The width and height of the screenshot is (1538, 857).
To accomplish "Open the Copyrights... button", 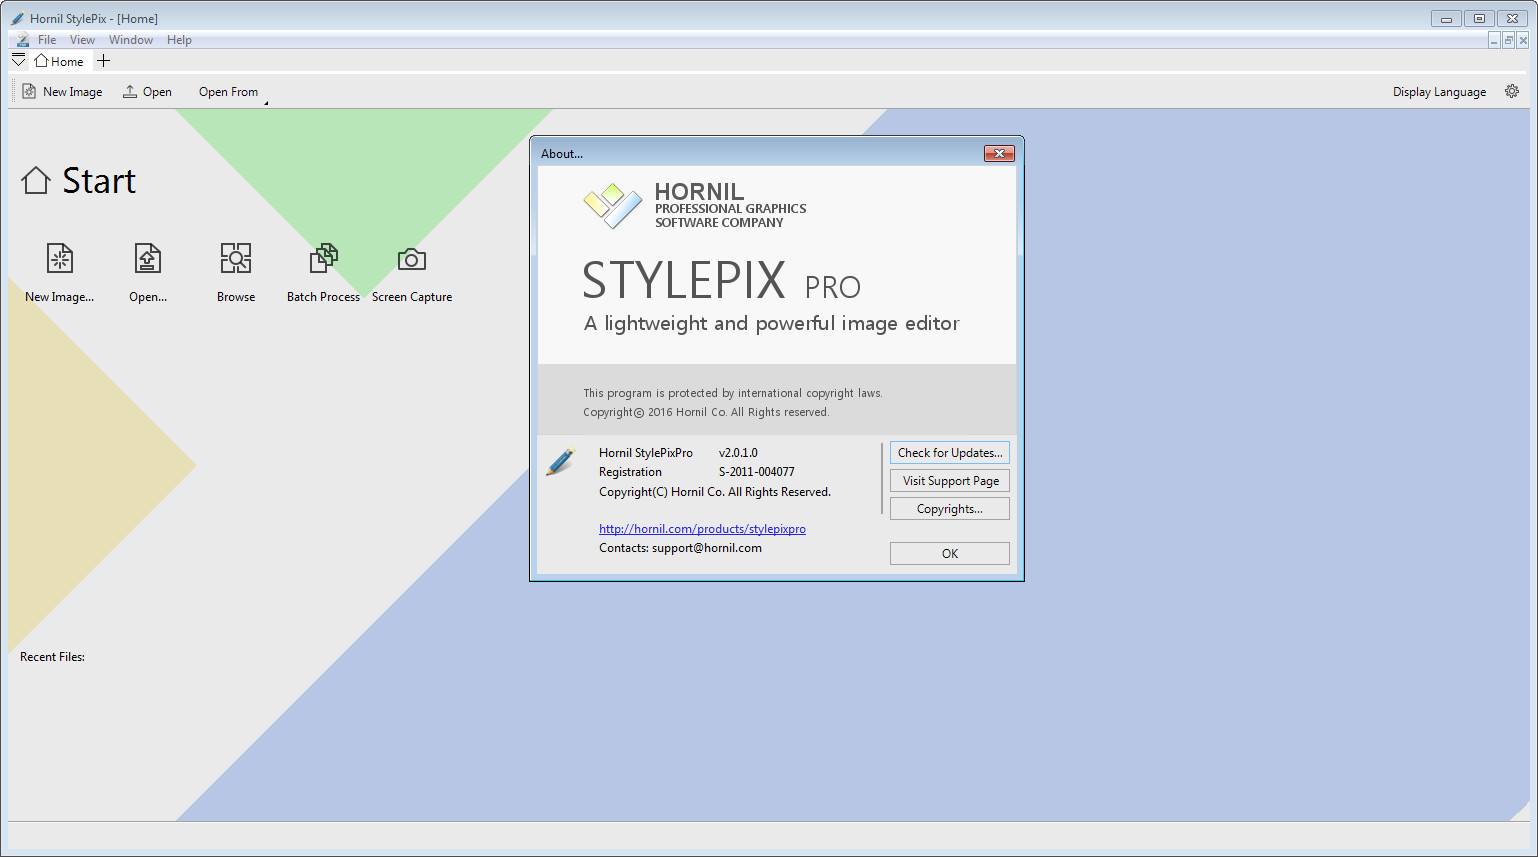I will point(950,509).
